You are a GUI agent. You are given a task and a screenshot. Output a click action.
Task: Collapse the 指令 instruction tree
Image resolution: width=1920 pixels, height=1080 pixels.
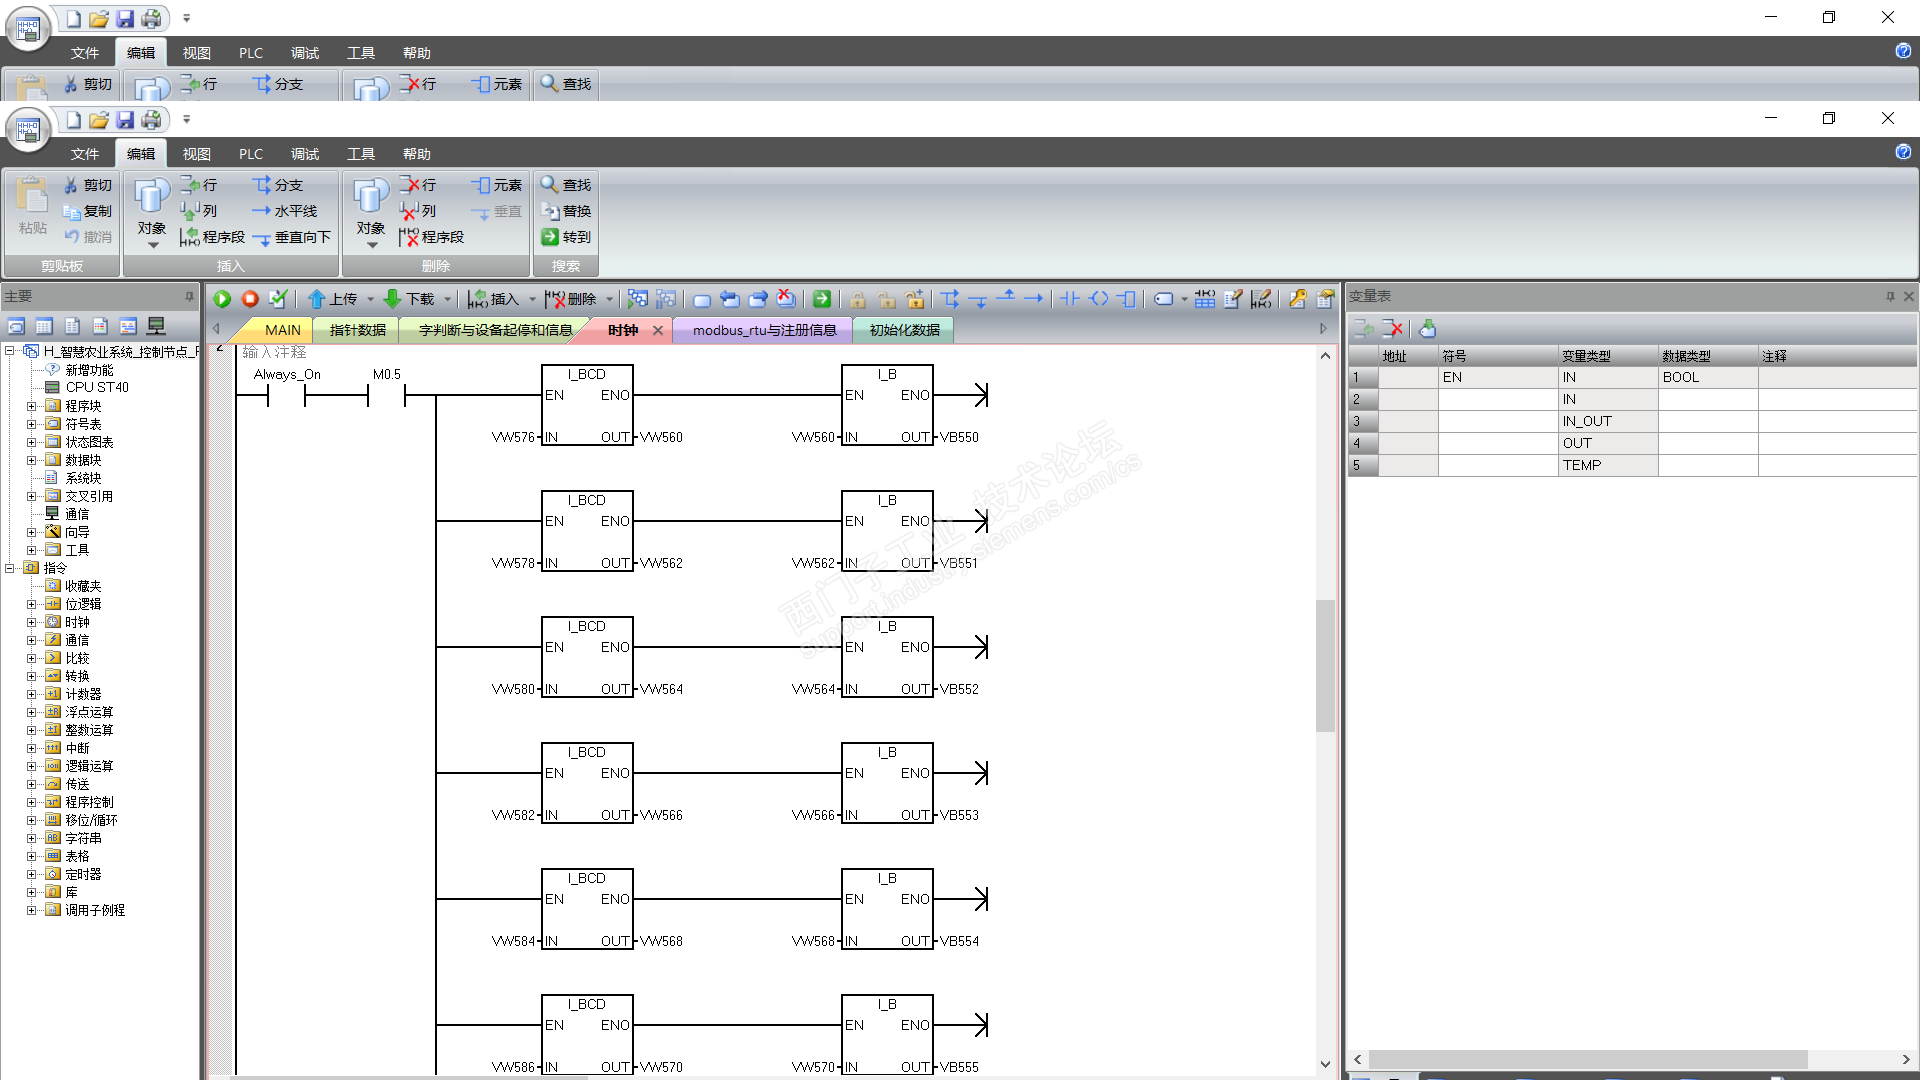click(x=10, y=568)
